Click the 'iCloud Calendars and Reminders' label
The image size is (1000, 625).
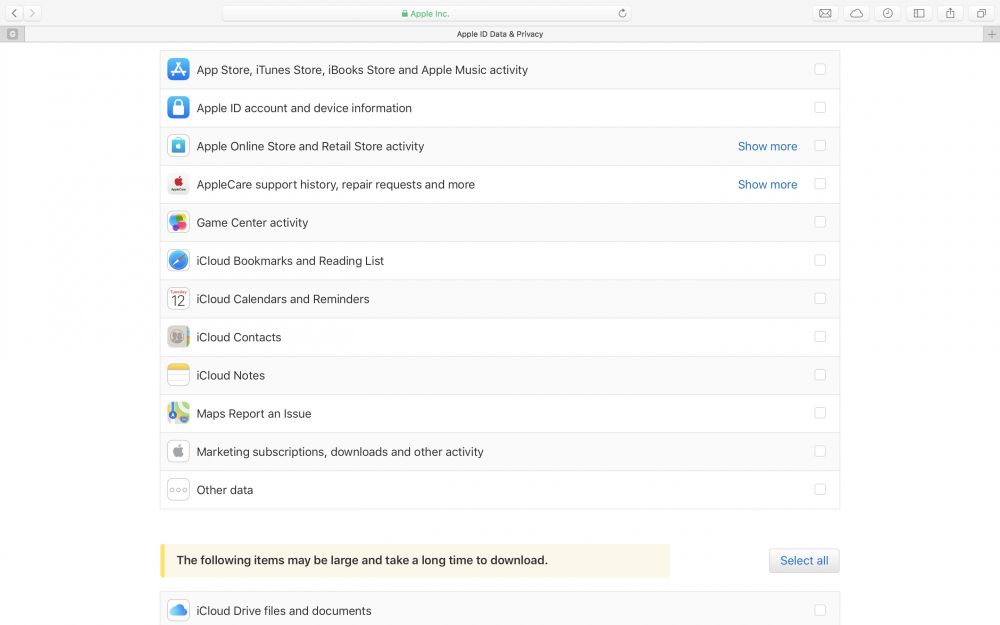pyautogui.click(x=283, y=299)
